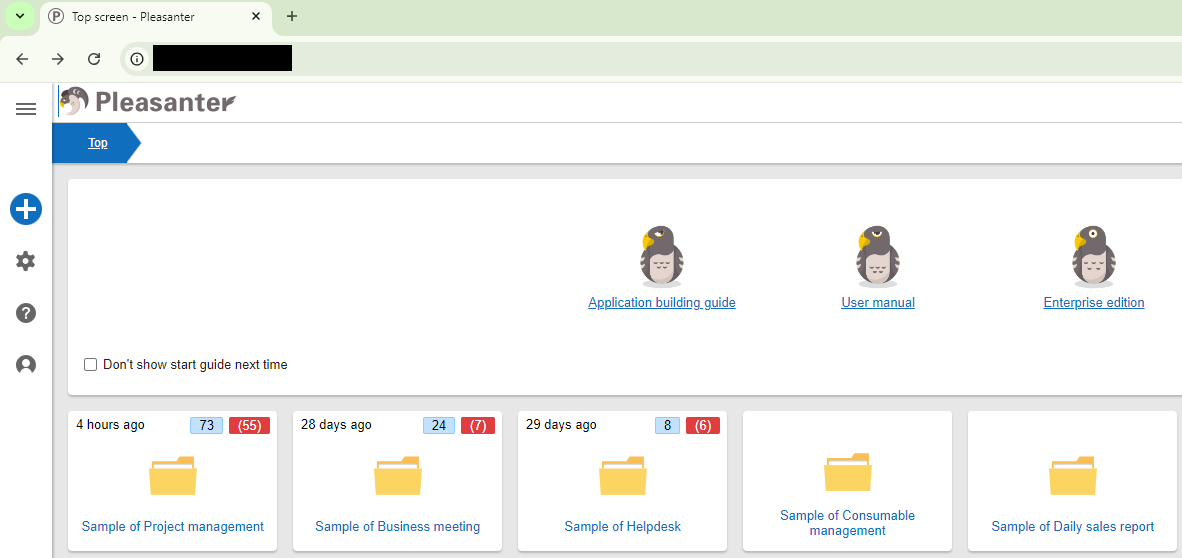Click the Pleasanter logo

(148, 101)
